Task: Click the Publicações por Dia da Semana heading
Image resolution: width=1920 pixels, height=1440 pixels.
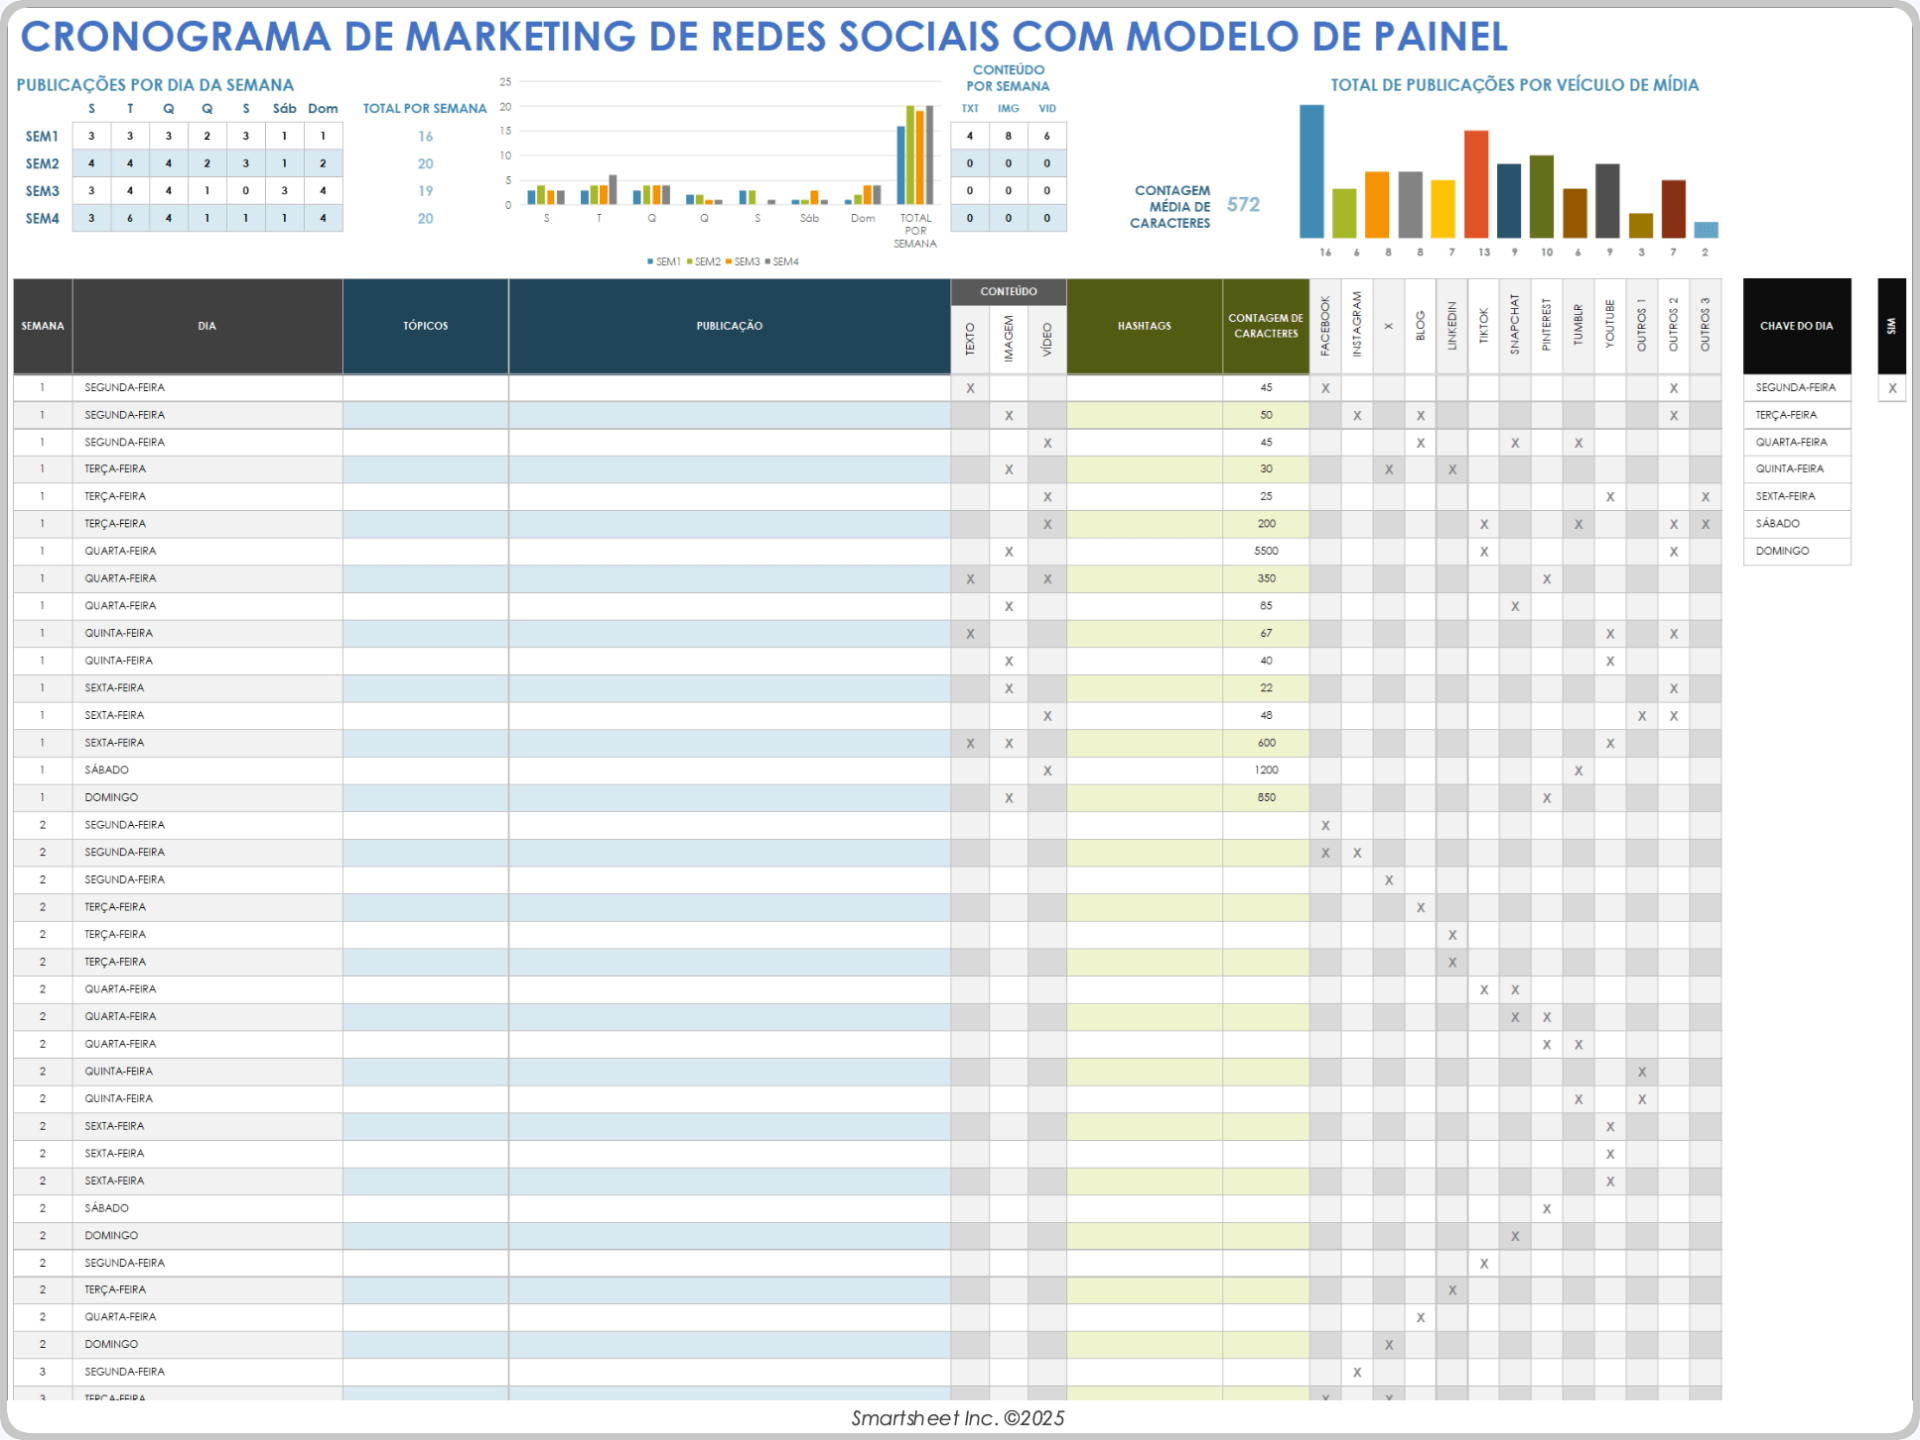Action: (x=155, y=85)
